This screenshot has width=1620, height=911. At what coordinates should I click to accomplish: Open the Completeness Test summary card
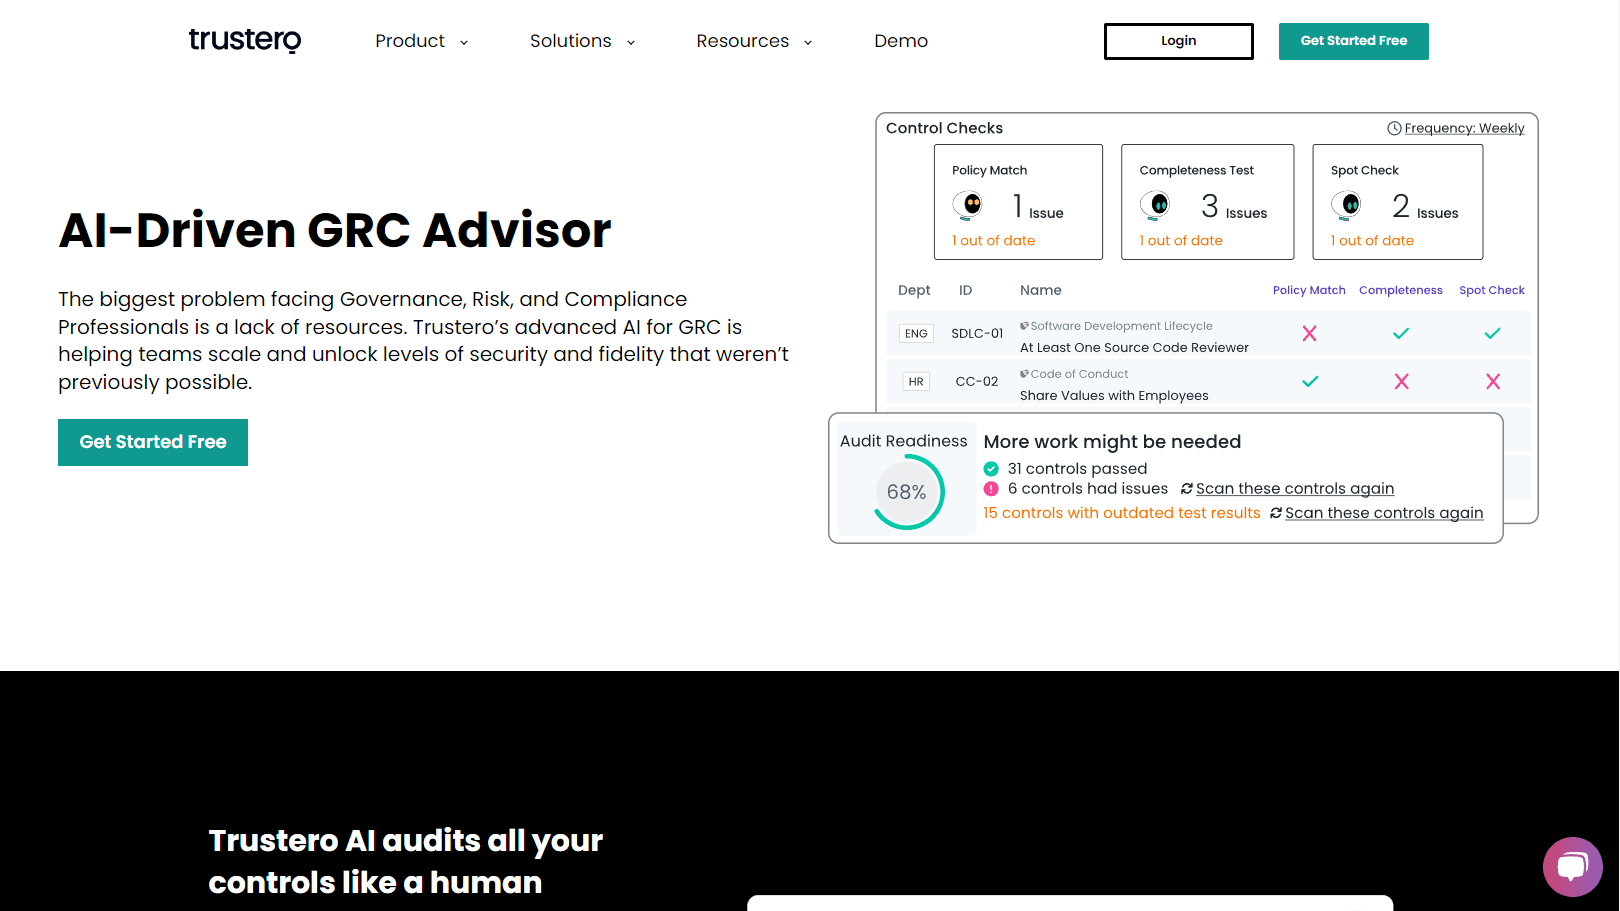pos(1208,202)
